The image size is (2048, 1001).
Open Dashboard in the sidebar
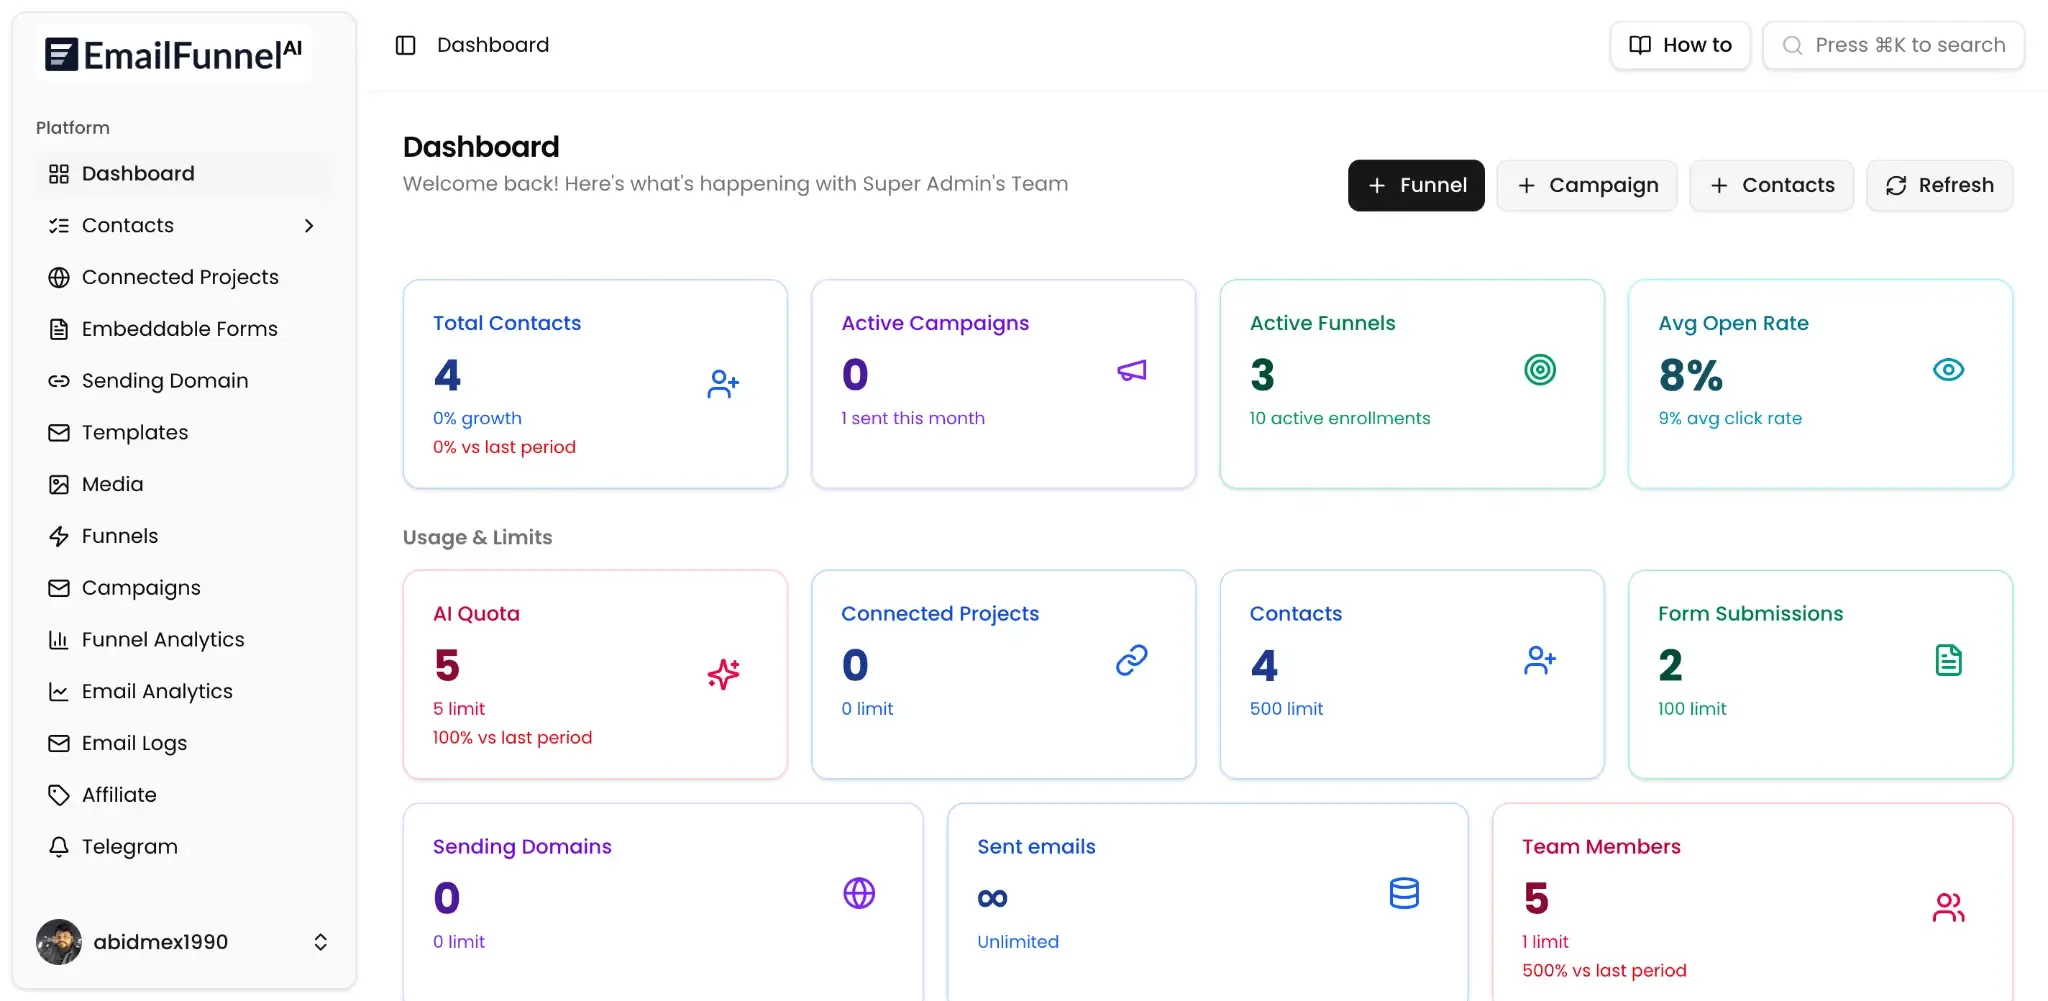183,174
